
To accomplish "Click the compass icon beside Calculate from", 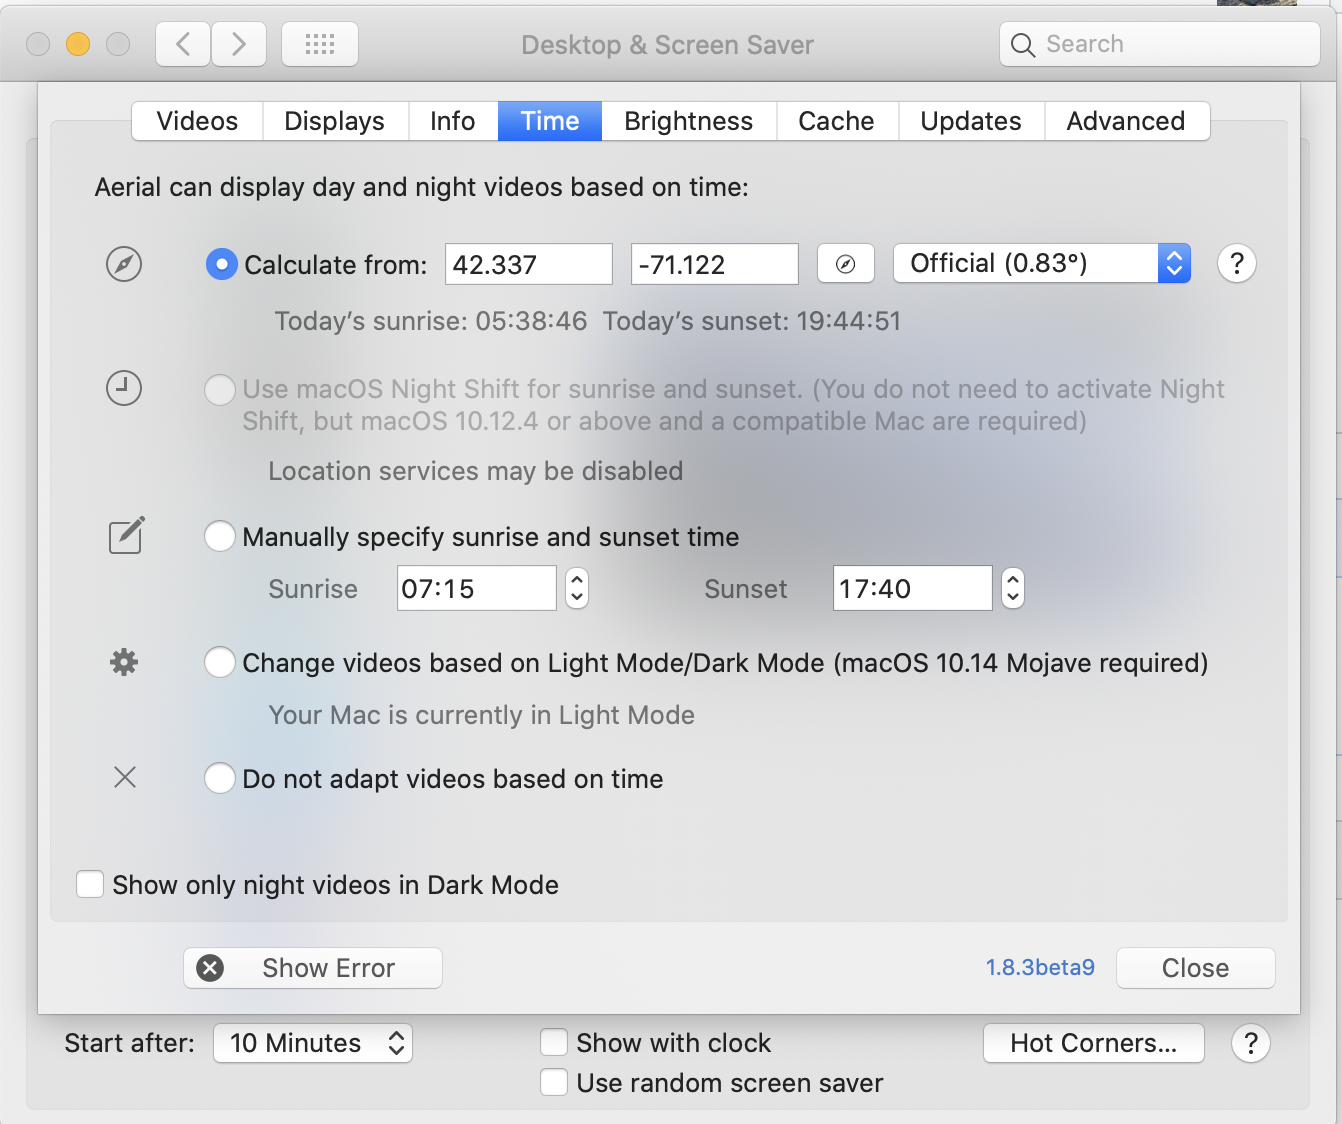I will coord(124,264).
